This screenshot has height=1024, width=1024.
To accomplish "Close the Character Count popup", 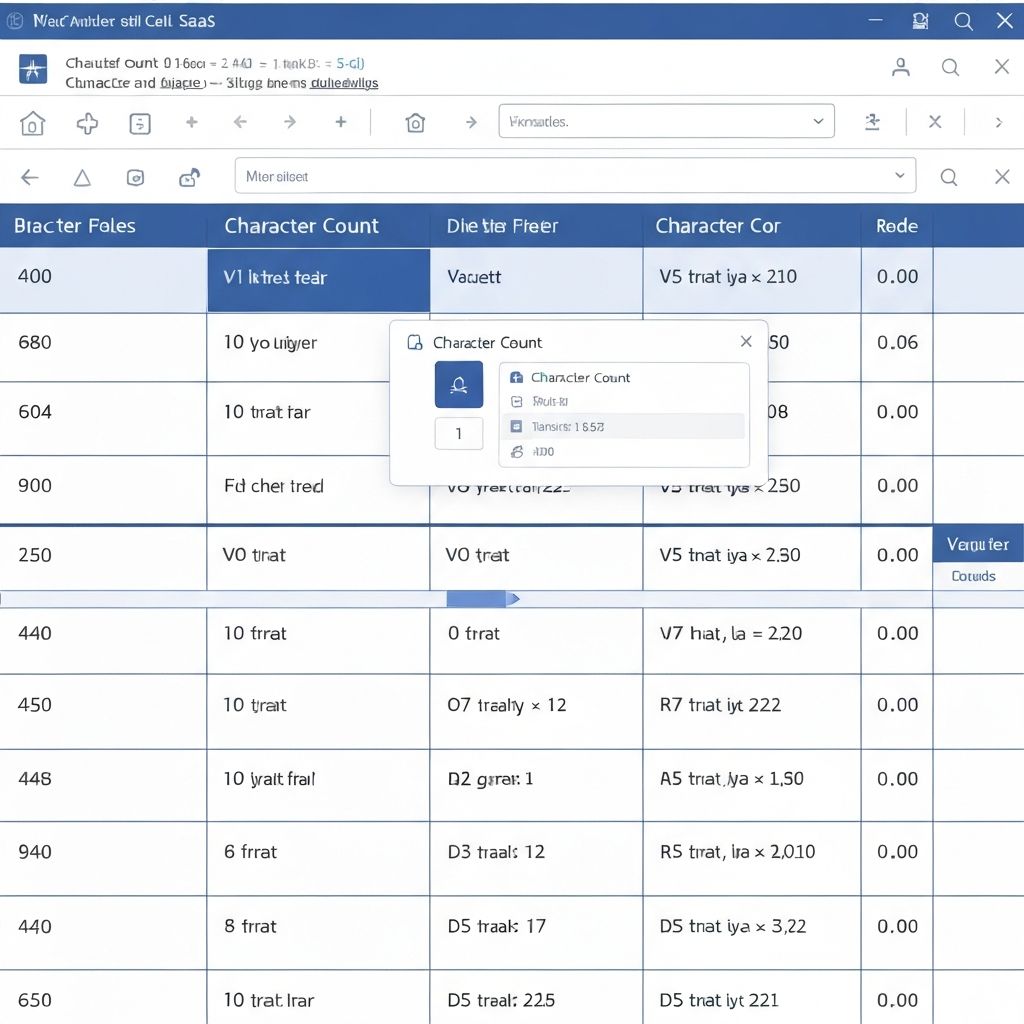I will click(745, 342).
